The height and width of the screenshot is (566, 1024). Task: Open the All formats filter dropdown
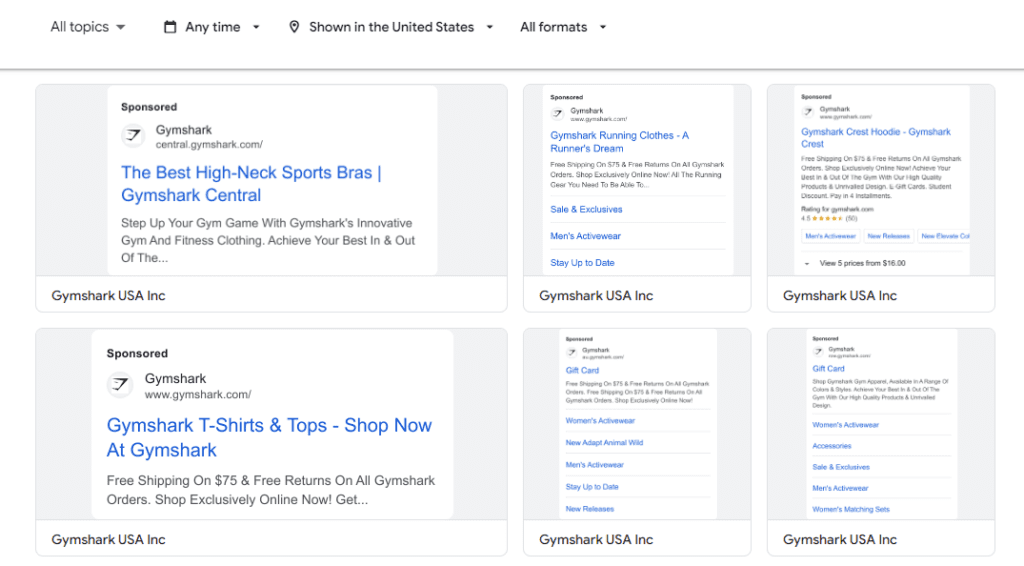click(x=563, y=27)
